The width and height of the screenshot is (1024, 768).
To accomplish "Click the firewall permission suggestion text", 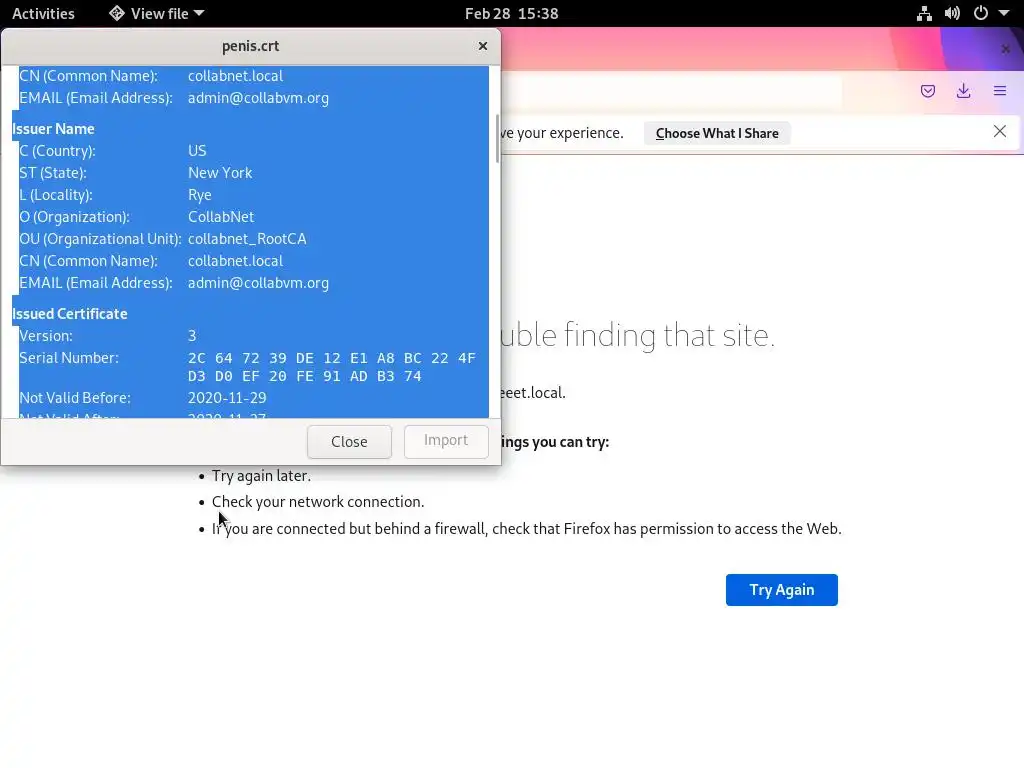I will pyautogui.click(x=526, y=528).
